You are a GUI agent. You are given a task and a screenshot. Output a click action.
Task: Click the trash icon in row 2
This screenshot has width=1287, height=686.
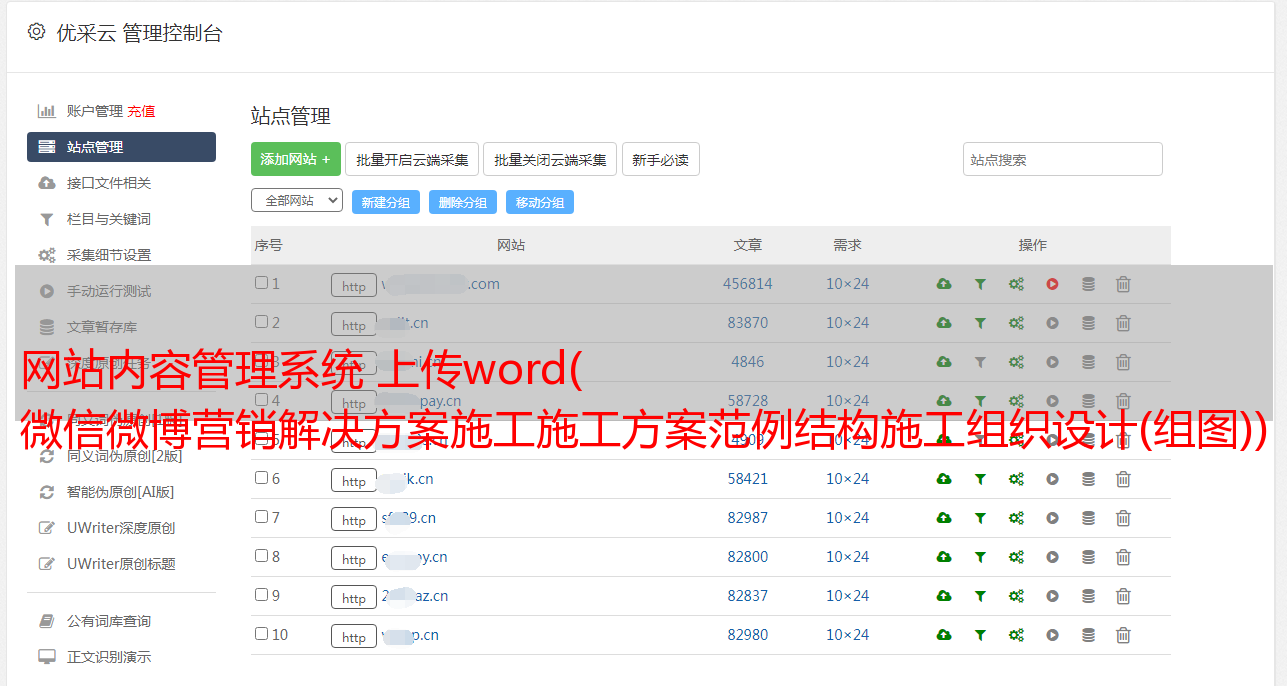[1123, 323]
